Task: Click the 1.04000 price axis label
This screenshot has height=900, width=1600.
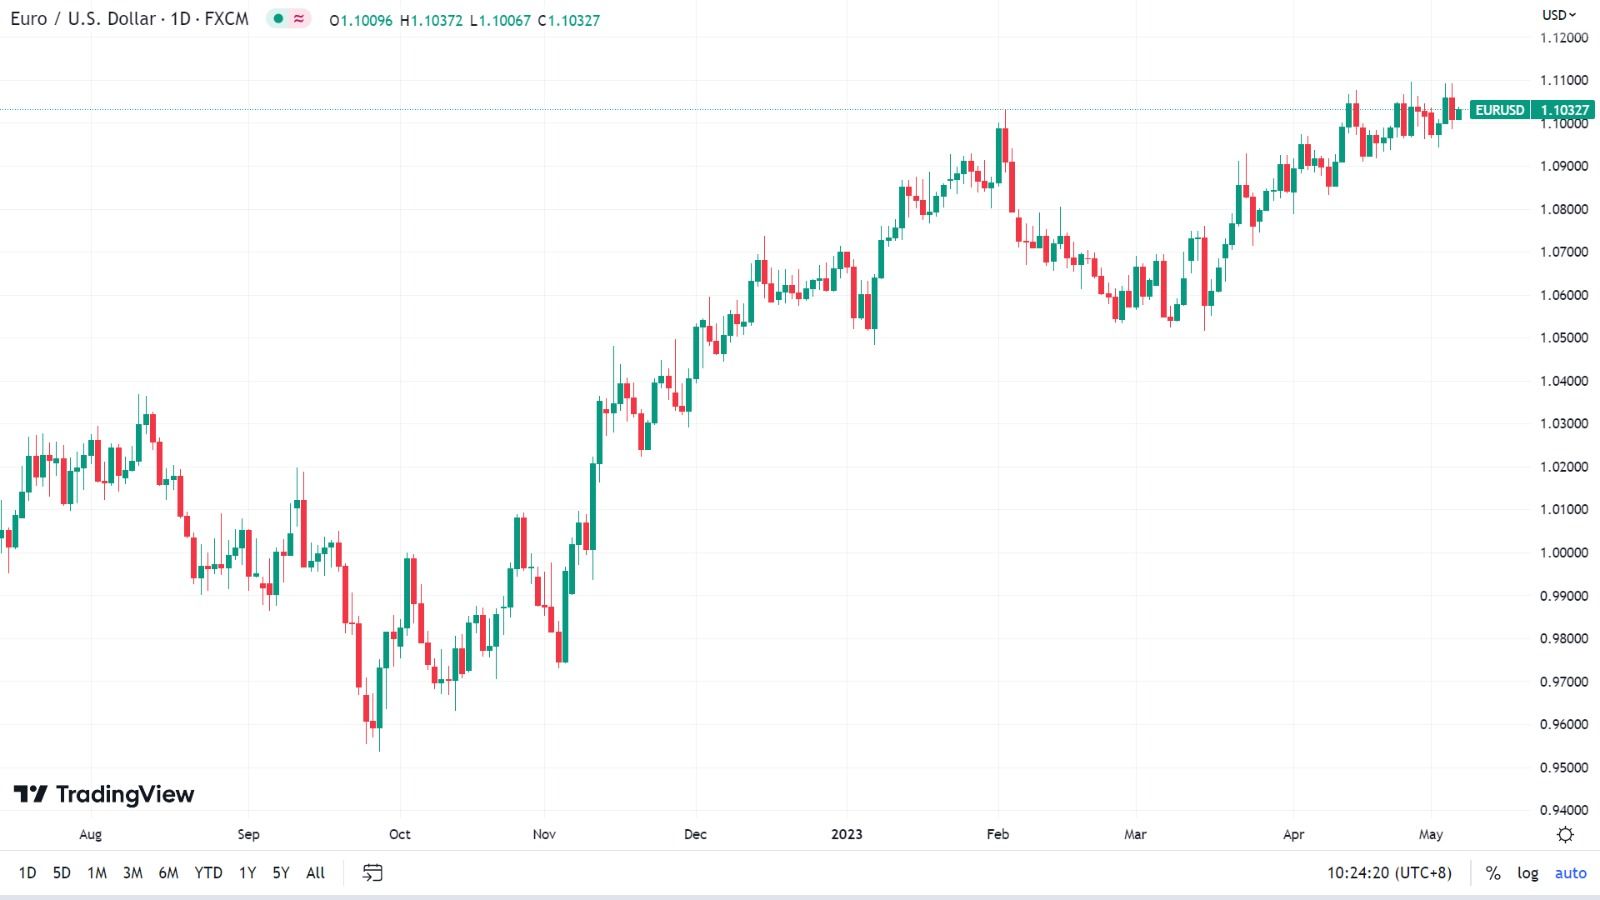Action: 1564,381
